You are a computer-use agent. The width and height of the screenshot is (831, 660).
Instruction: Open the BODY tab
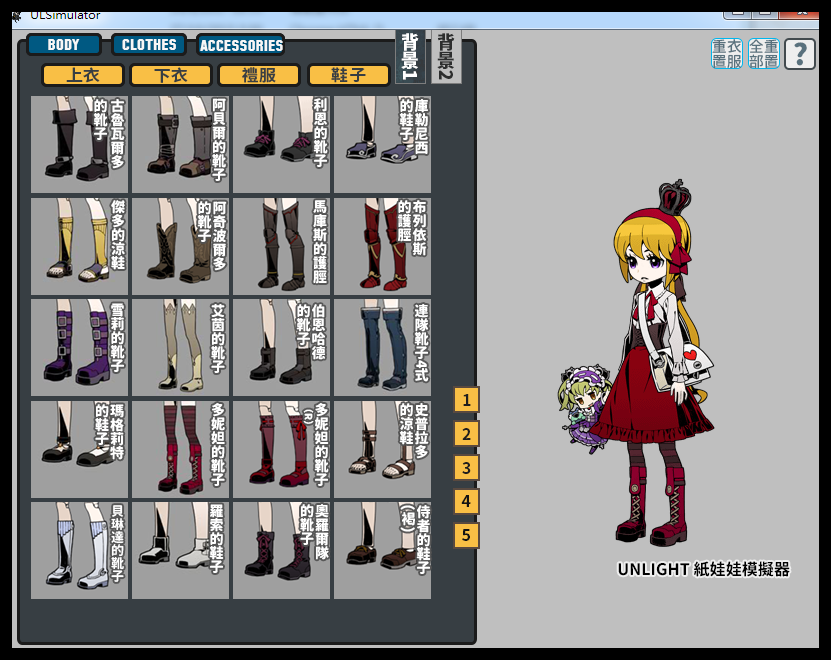click(x=64, y=45)
